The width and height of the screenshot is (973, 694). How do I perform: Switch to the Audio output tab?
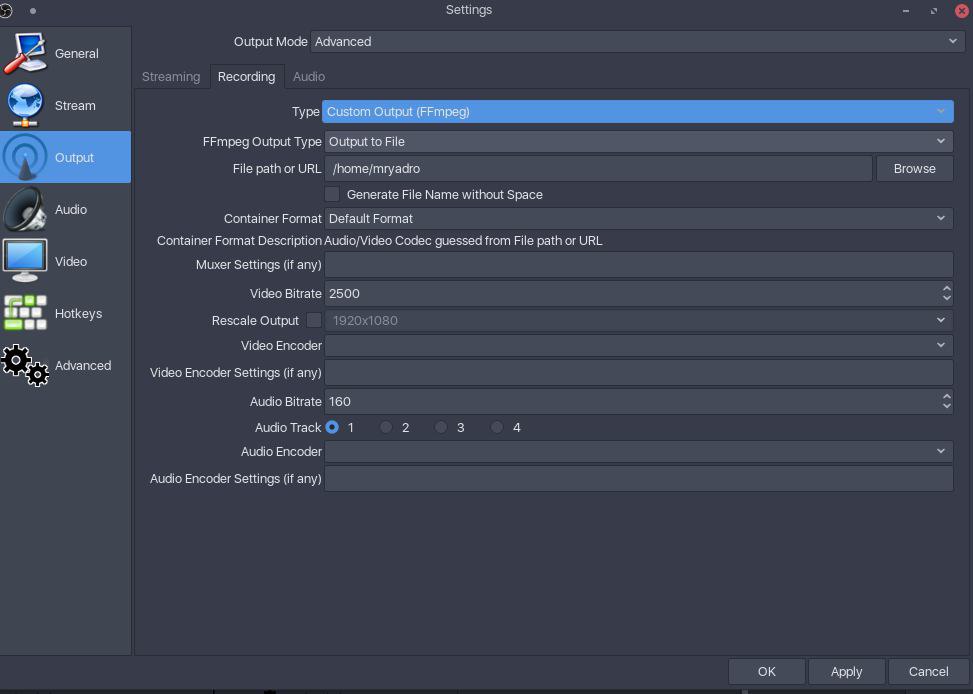point(309,76)
